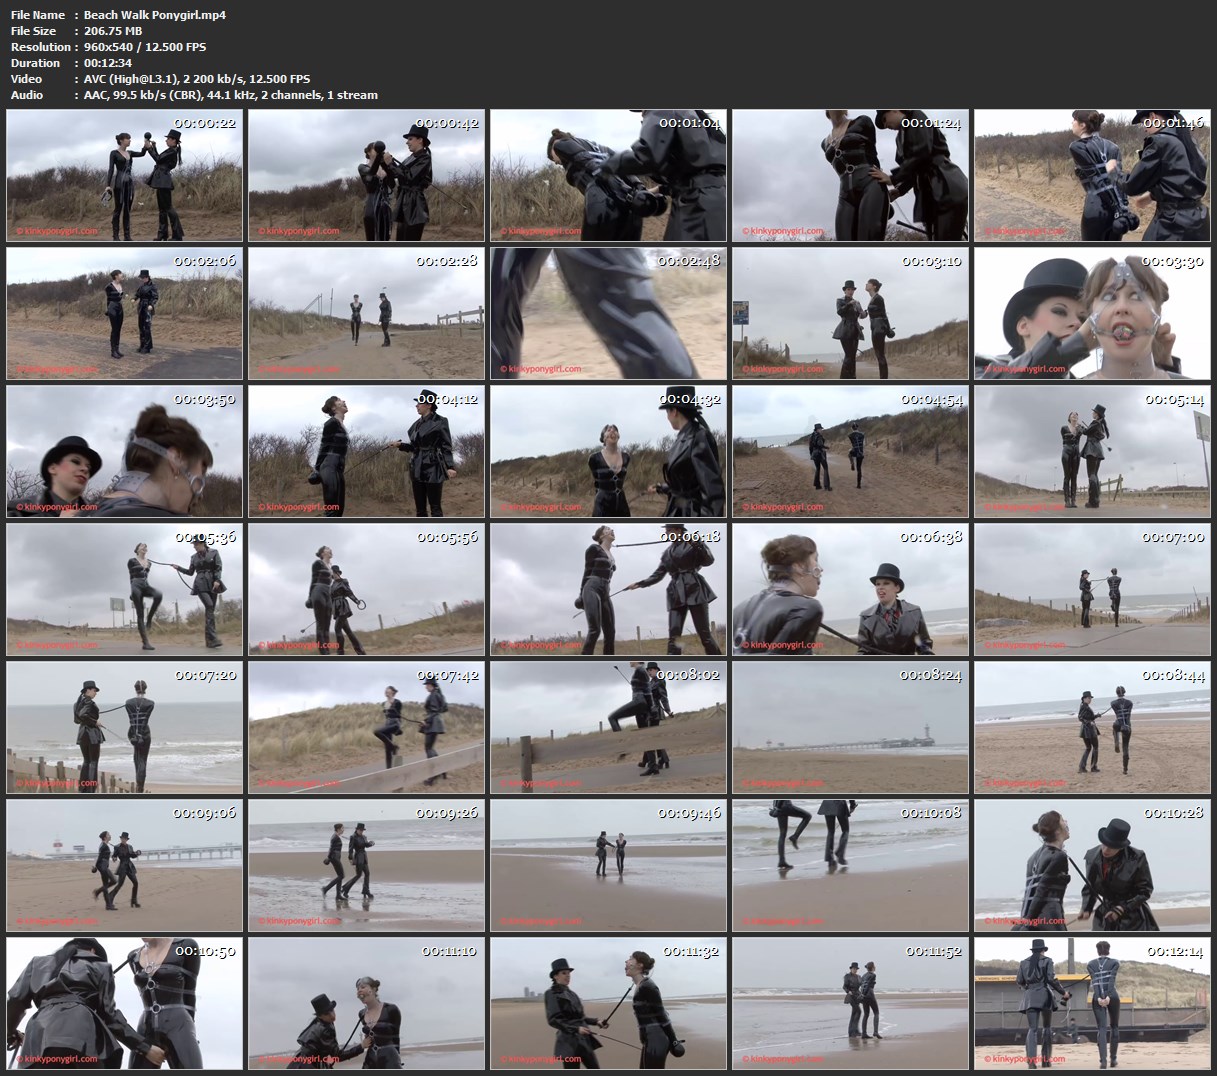1217x1076 pixels.
Task: Open the 00:08:02 thumbnail
Action: 609,727
